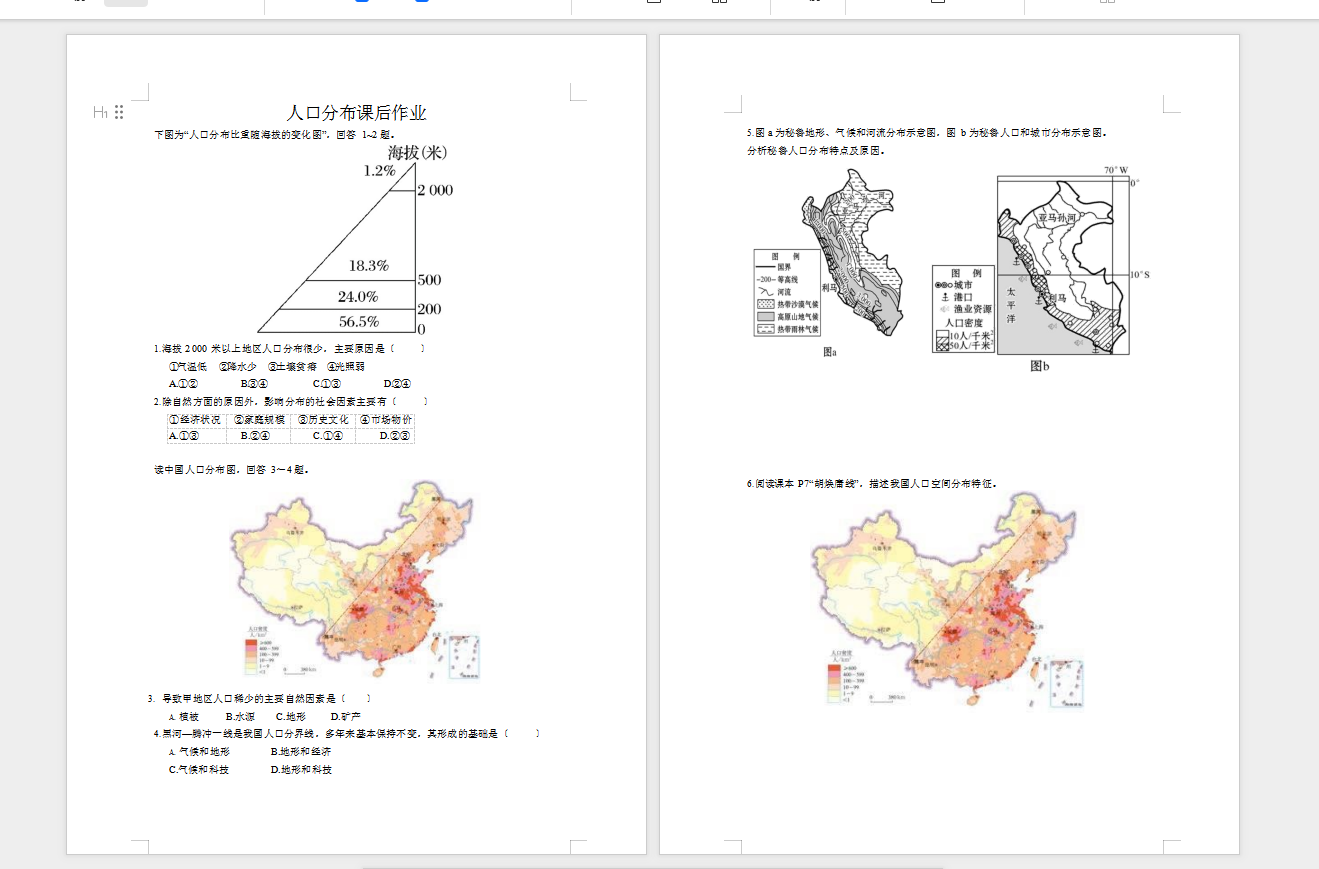This screenshot has width=1319, height=869.
Task: Click table cell ③历史文化
Action: [322, 420]
